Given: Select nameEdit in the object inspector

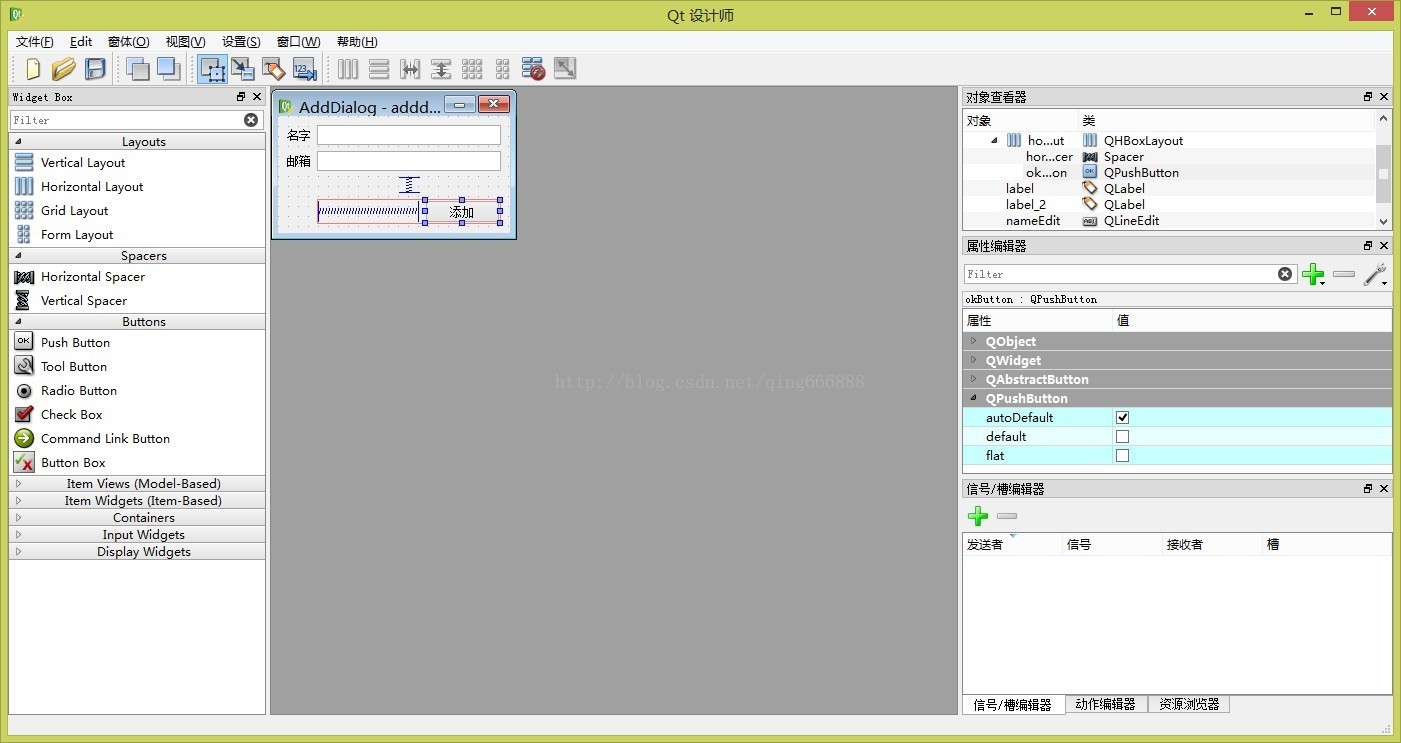Looking at the screenshot, I should tap(1033, 221).
